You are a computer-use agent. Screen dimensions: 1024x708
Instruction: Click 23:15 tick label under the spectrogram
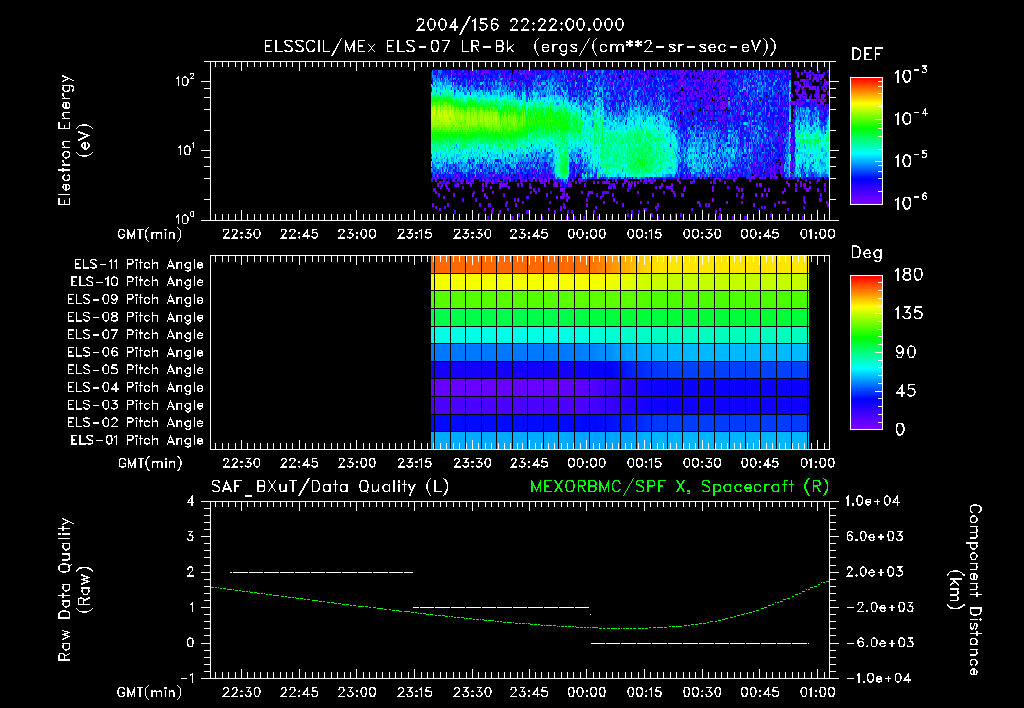pos(414,234)
